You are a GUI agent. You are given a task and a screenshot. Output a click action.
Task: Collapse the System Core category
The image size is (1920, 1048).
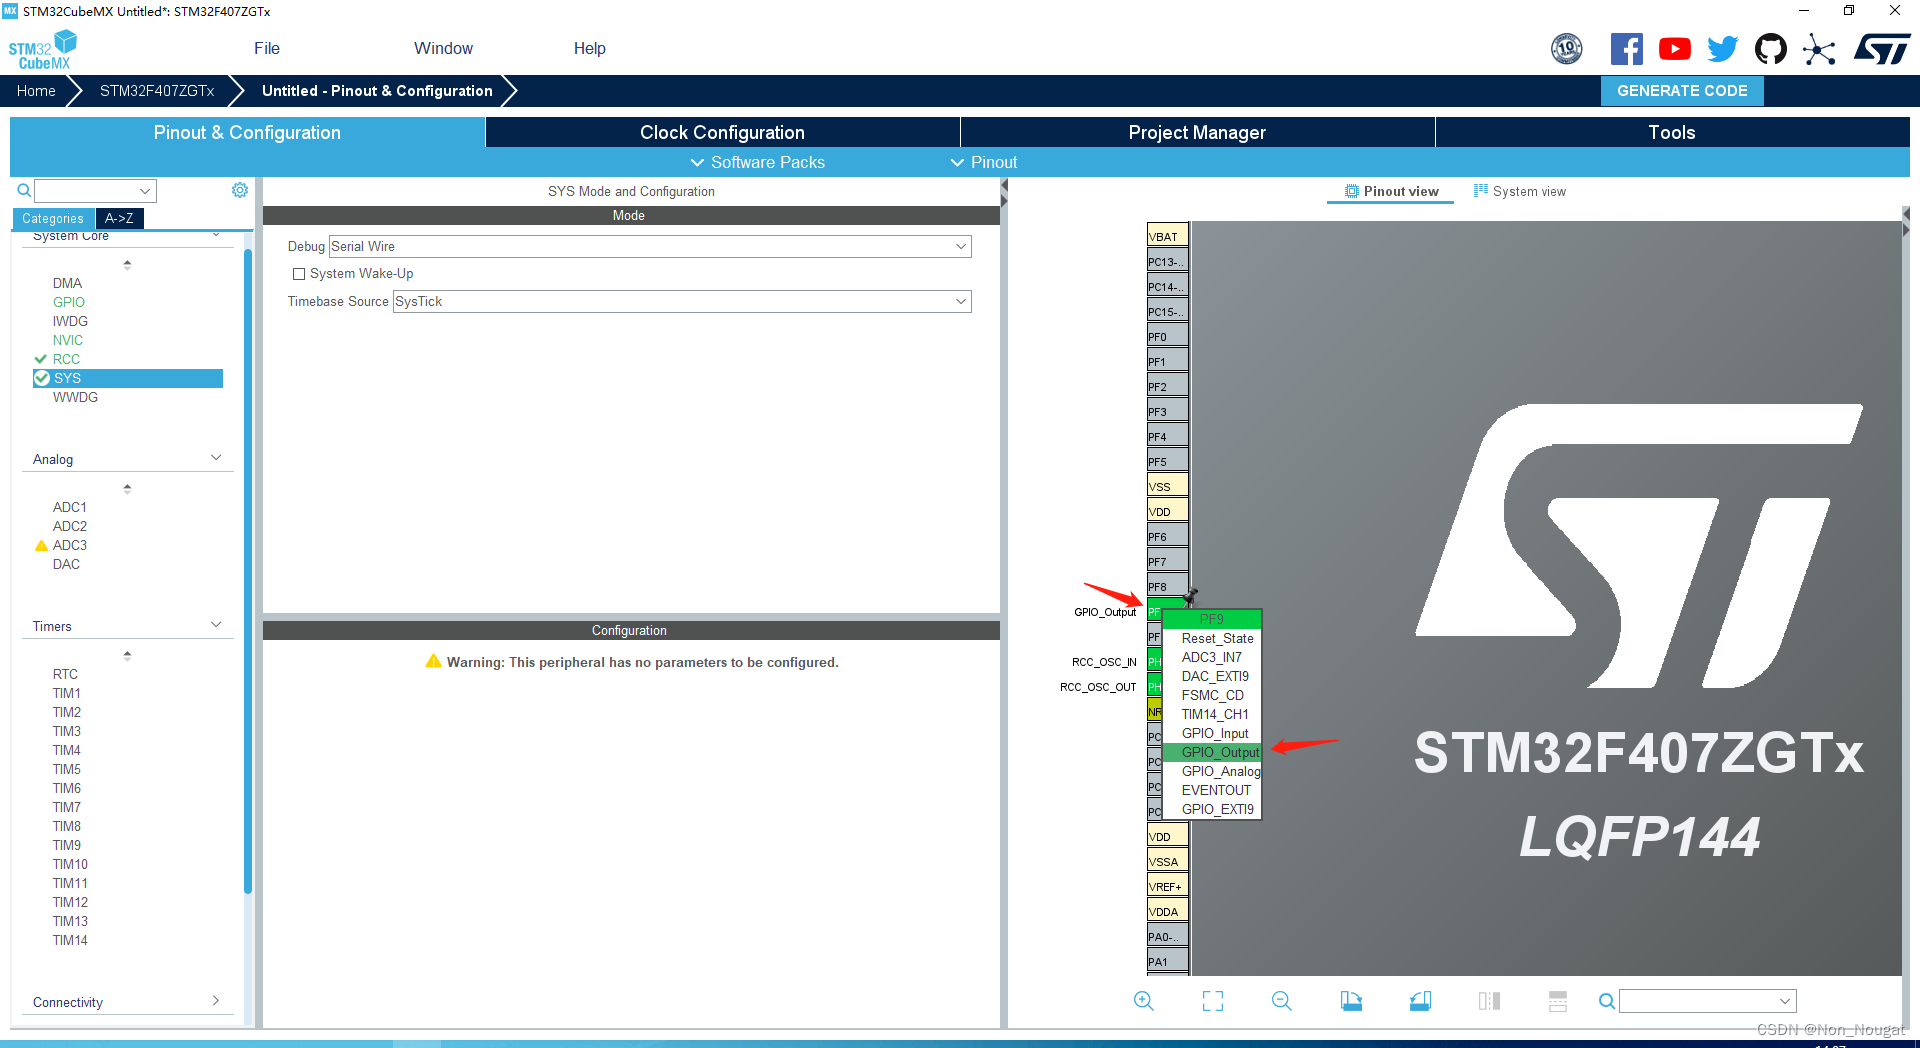tap(216, 235)
